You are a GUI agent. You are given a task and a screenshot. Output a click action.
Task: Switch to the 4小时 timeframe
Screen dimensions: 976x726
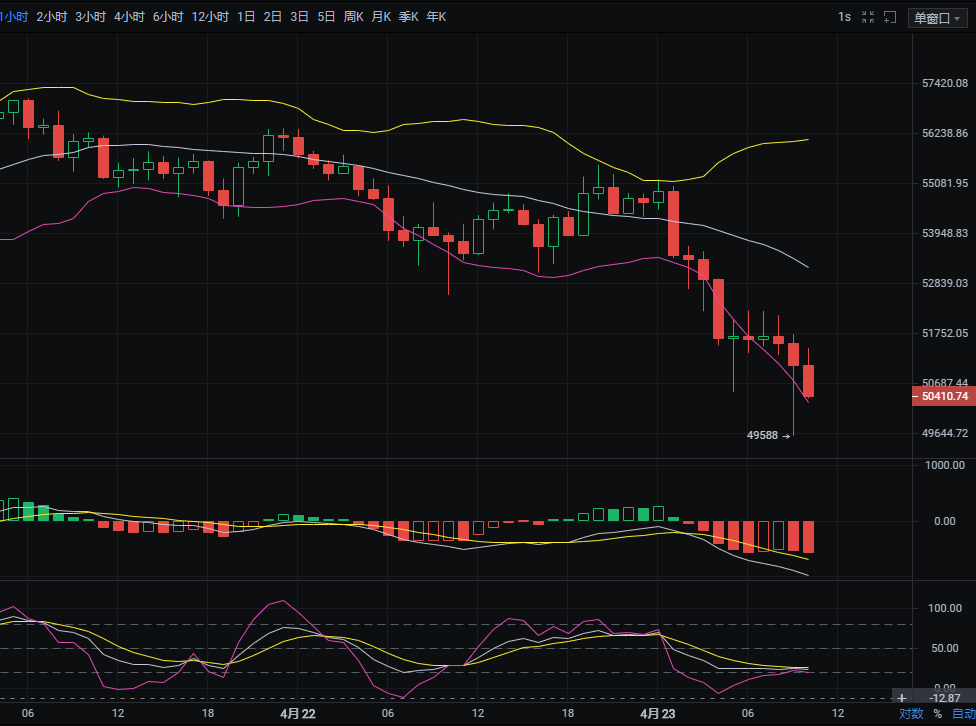coord(129,17)
